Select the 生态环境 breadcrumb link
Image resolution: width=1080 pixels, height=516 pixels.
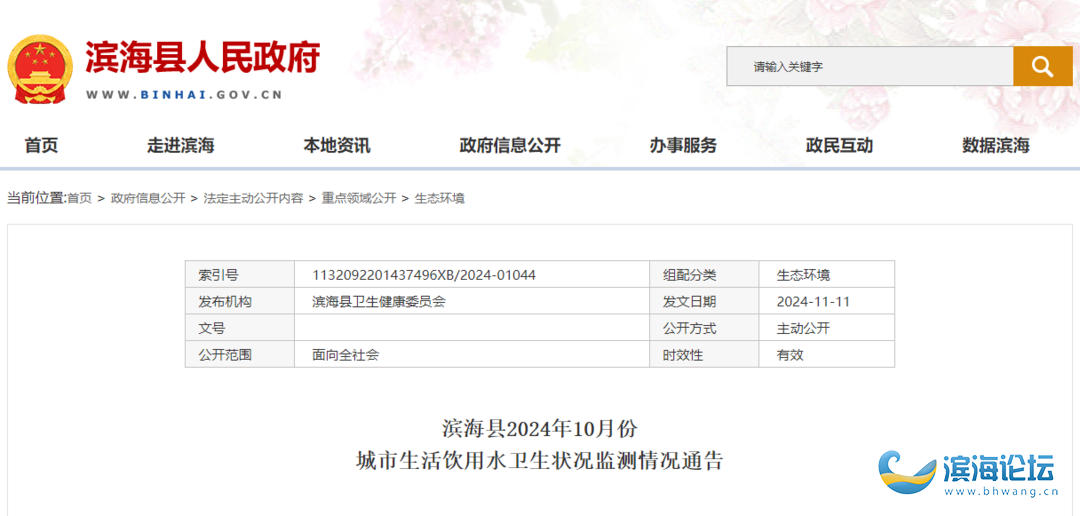pyautogui.click(x=440, y=198)
